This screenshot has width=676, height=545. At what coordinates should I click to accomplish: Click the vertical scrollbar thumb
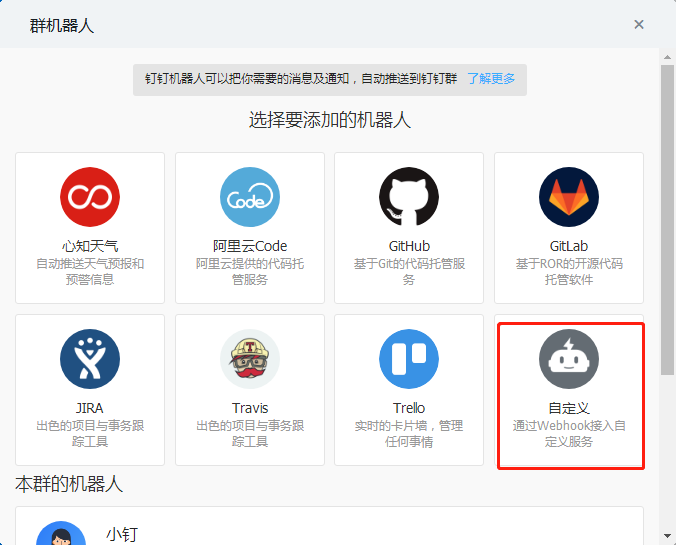coord(667,220)
